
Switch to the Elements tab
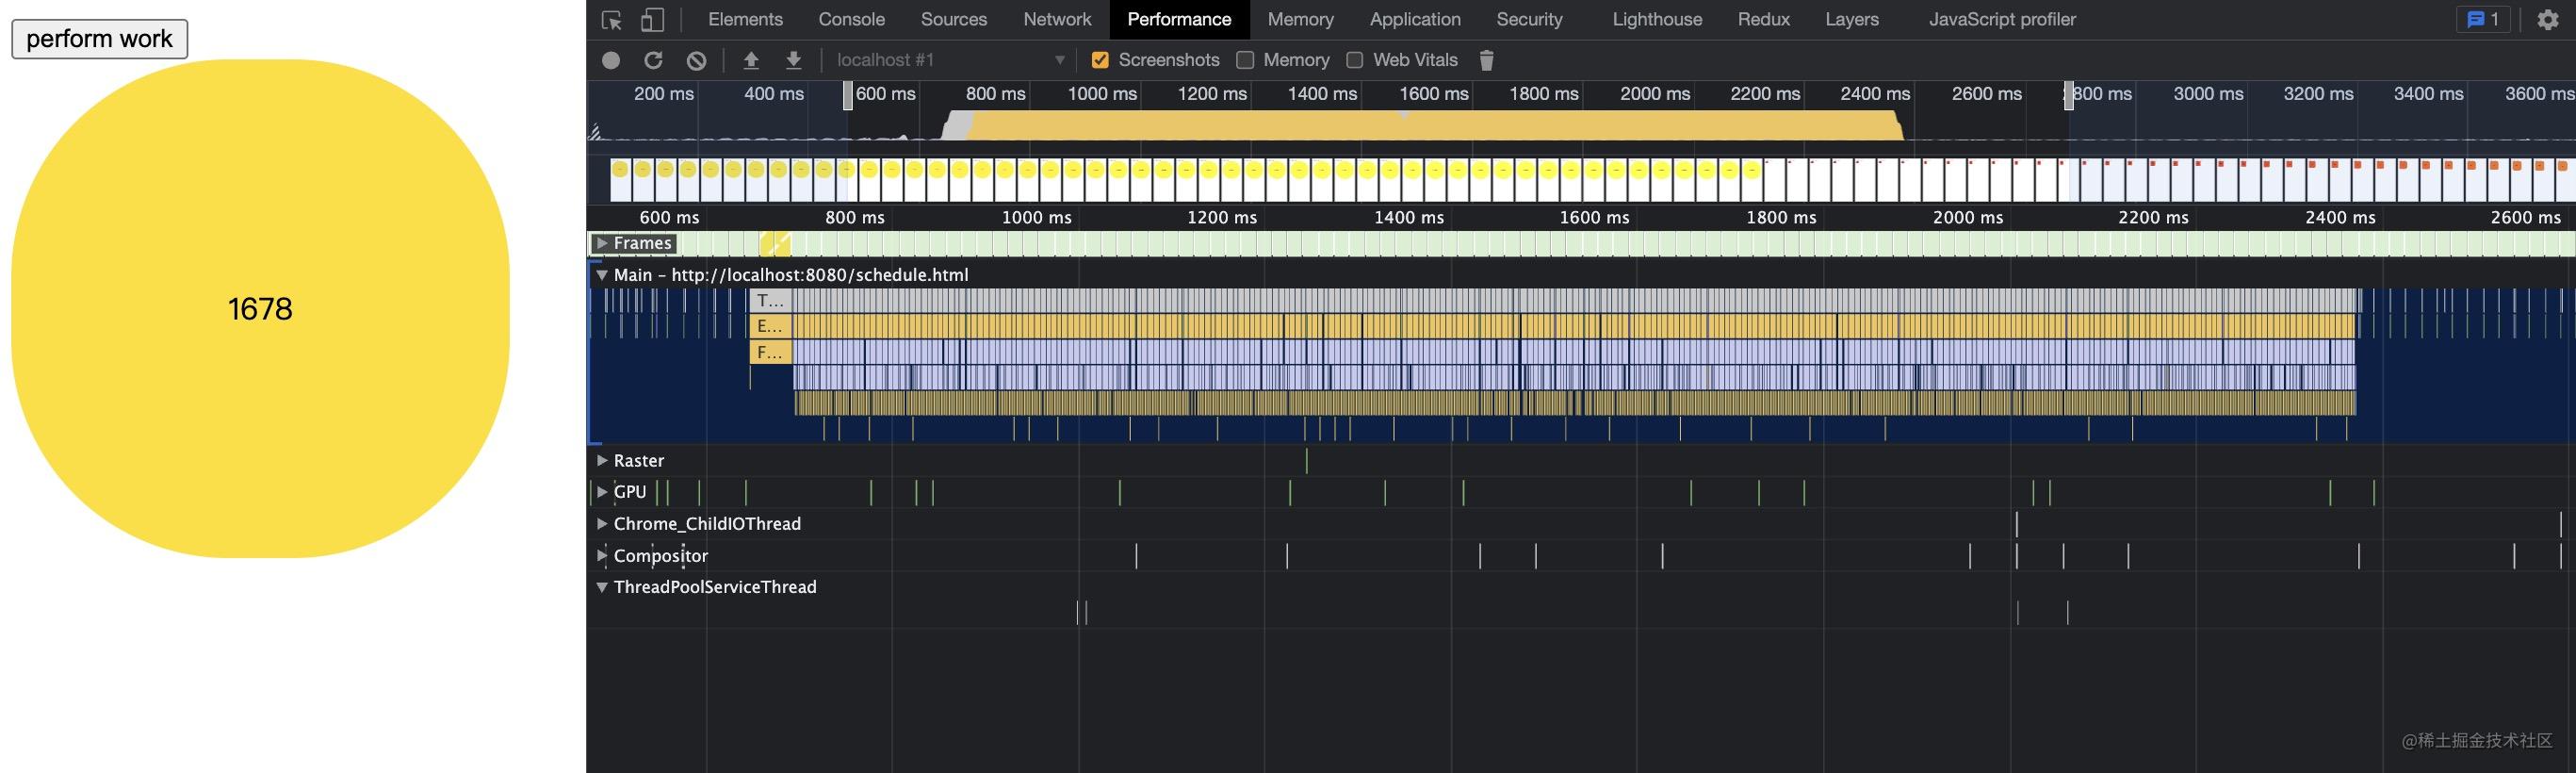tap(745, 19)
